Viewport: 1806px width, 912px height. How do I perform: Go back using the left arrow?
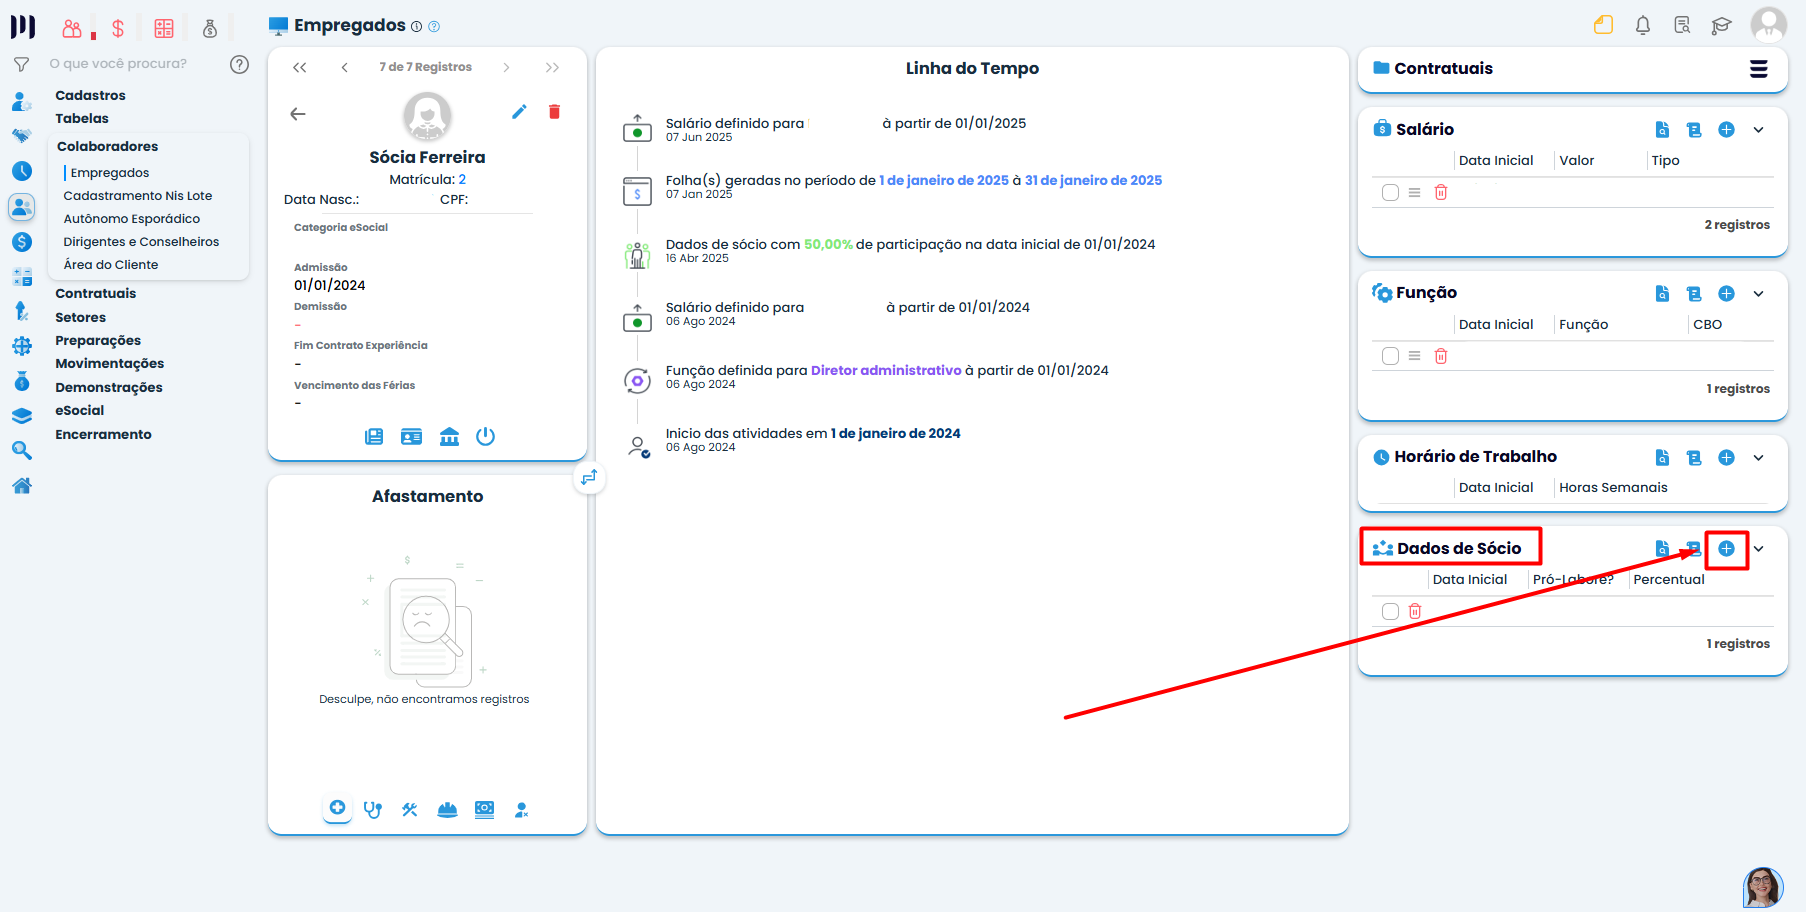[298, 114]
